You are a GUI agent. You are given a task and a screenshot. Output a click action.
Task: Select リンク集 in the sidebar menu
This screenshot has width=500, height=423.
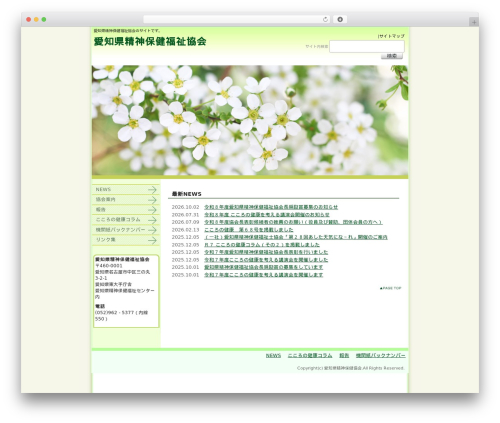click(126, 240)
